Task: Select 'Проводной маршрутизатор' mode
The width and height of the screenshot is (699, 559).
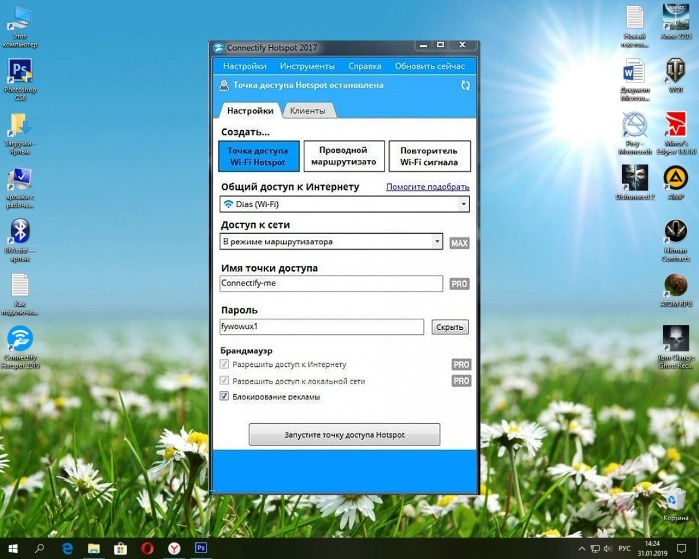Action: pos(344,156)
